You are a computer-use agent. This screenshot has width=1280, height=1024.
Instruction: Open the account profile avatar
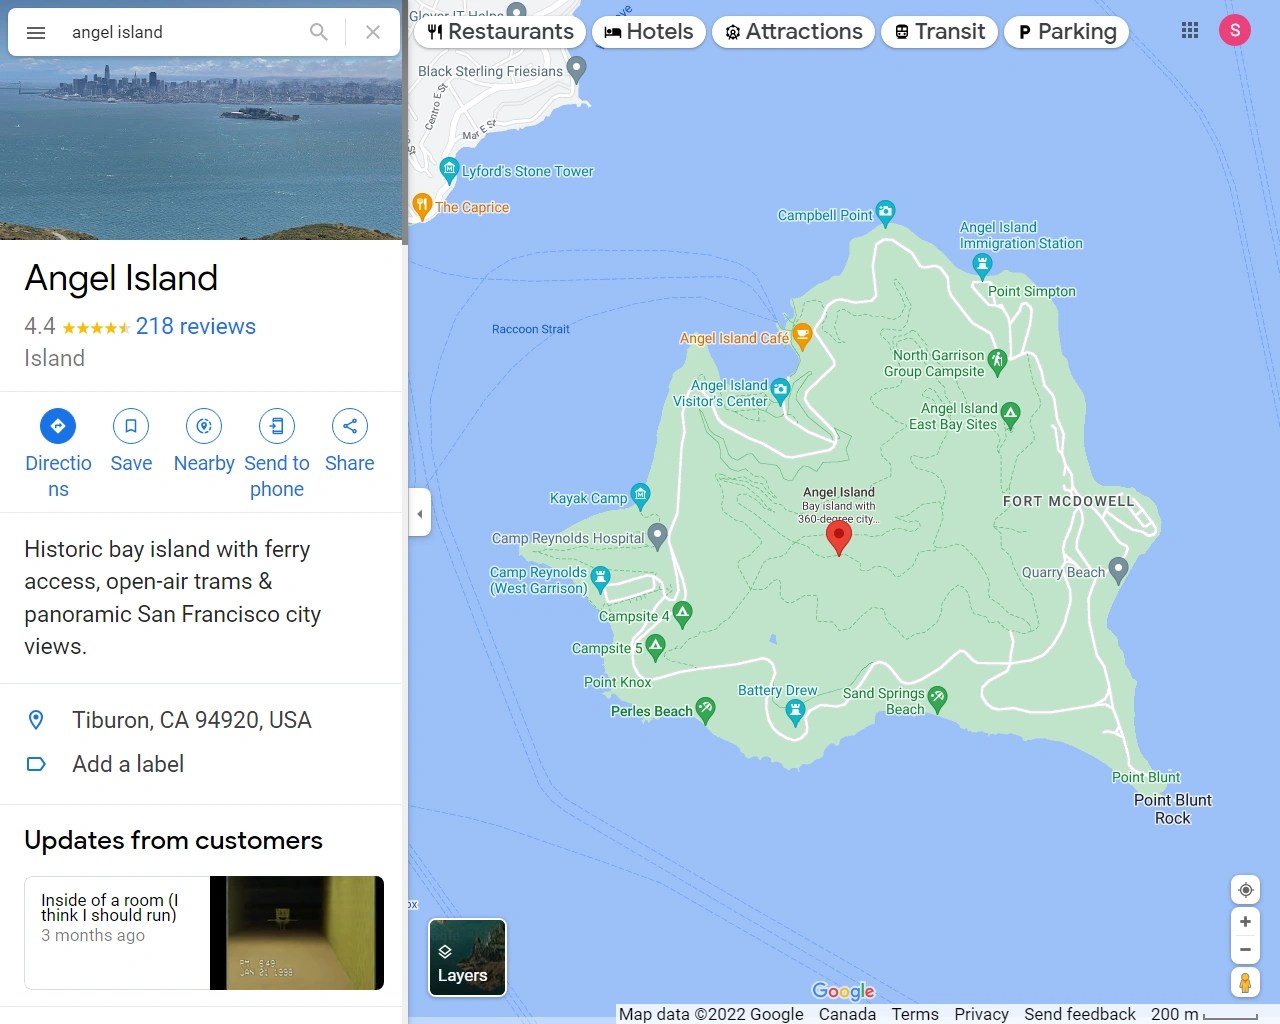pyautogui.click(x=1235, y=30)
